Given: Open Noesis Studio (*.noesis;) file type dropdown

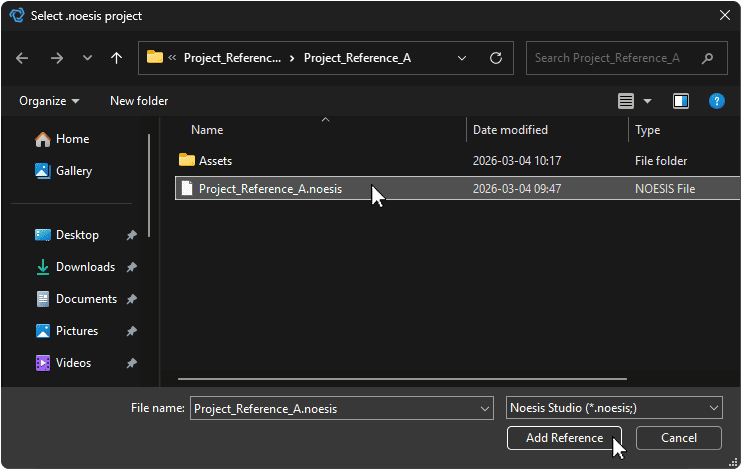Looking at the screenshot, I should coord(614,408).
